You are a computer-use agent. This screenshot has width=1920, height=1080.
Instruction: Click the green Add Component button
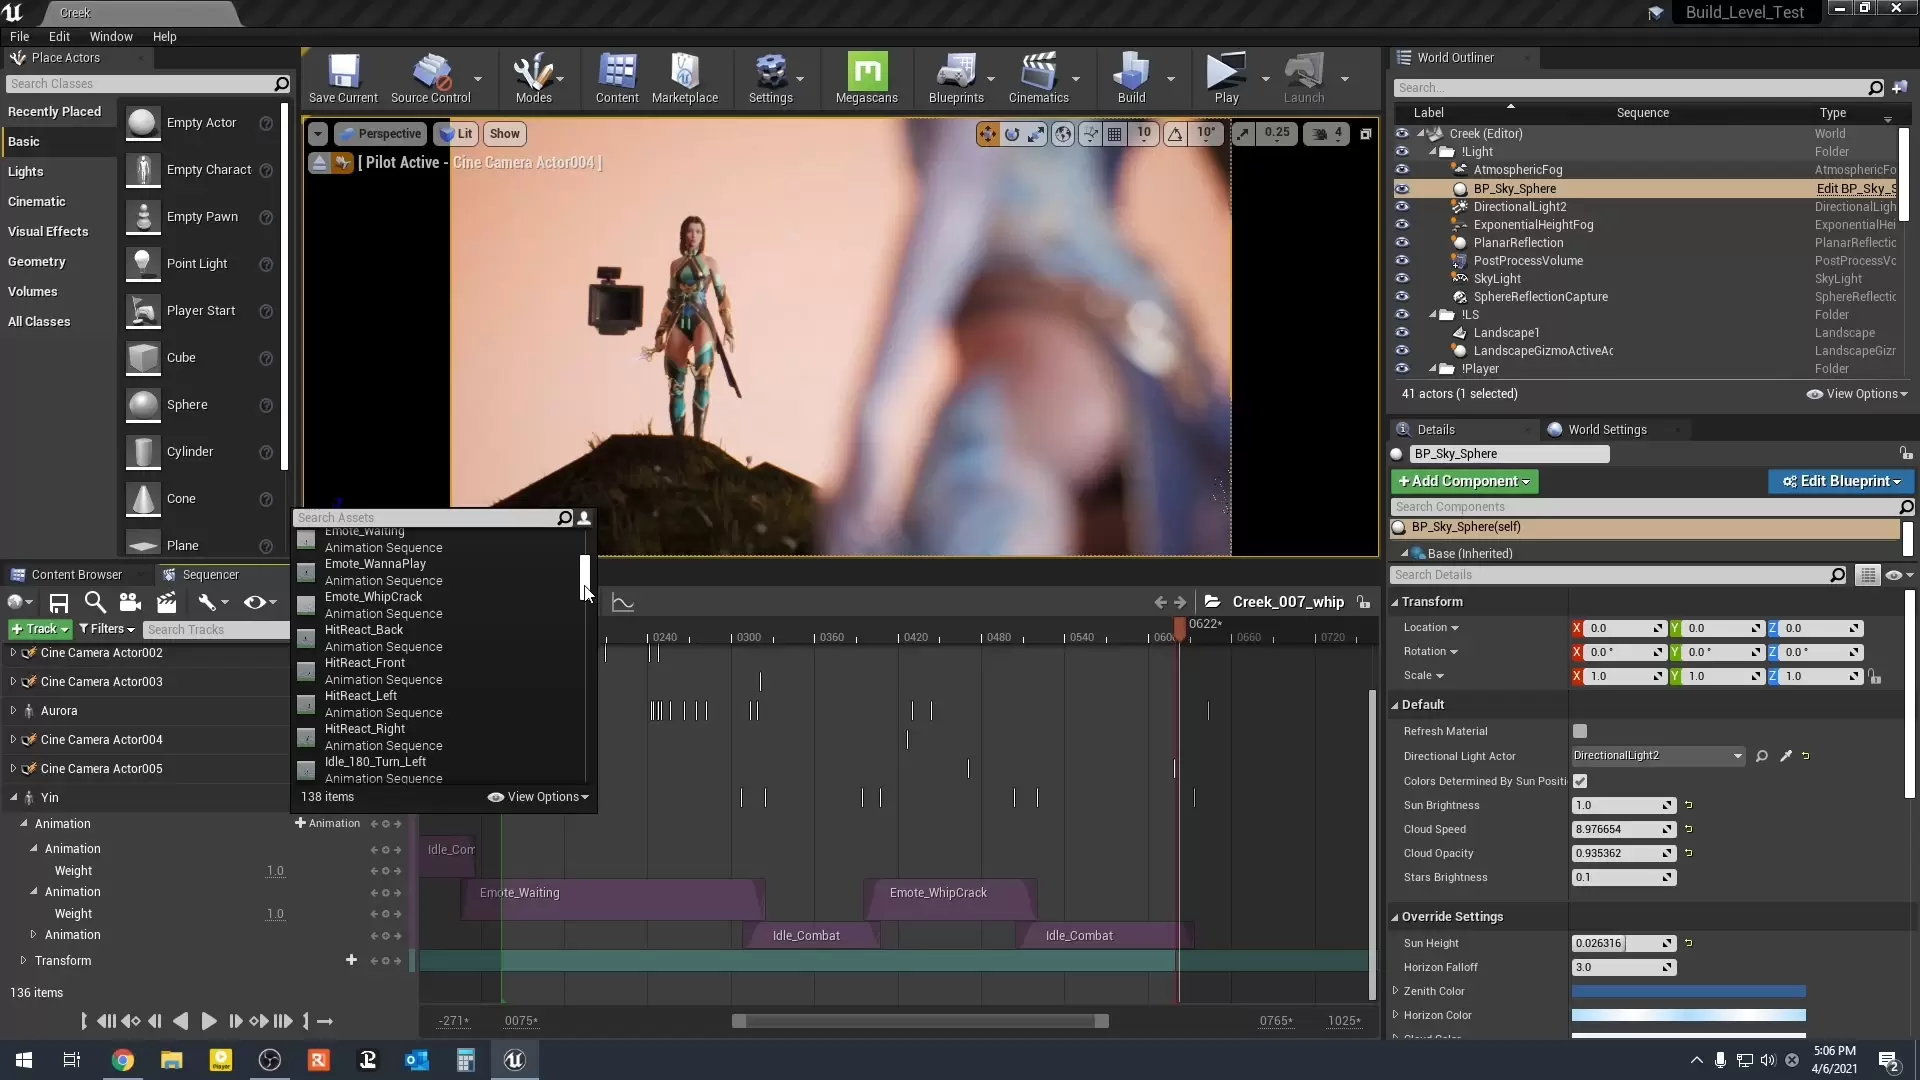pos(1464,481)
